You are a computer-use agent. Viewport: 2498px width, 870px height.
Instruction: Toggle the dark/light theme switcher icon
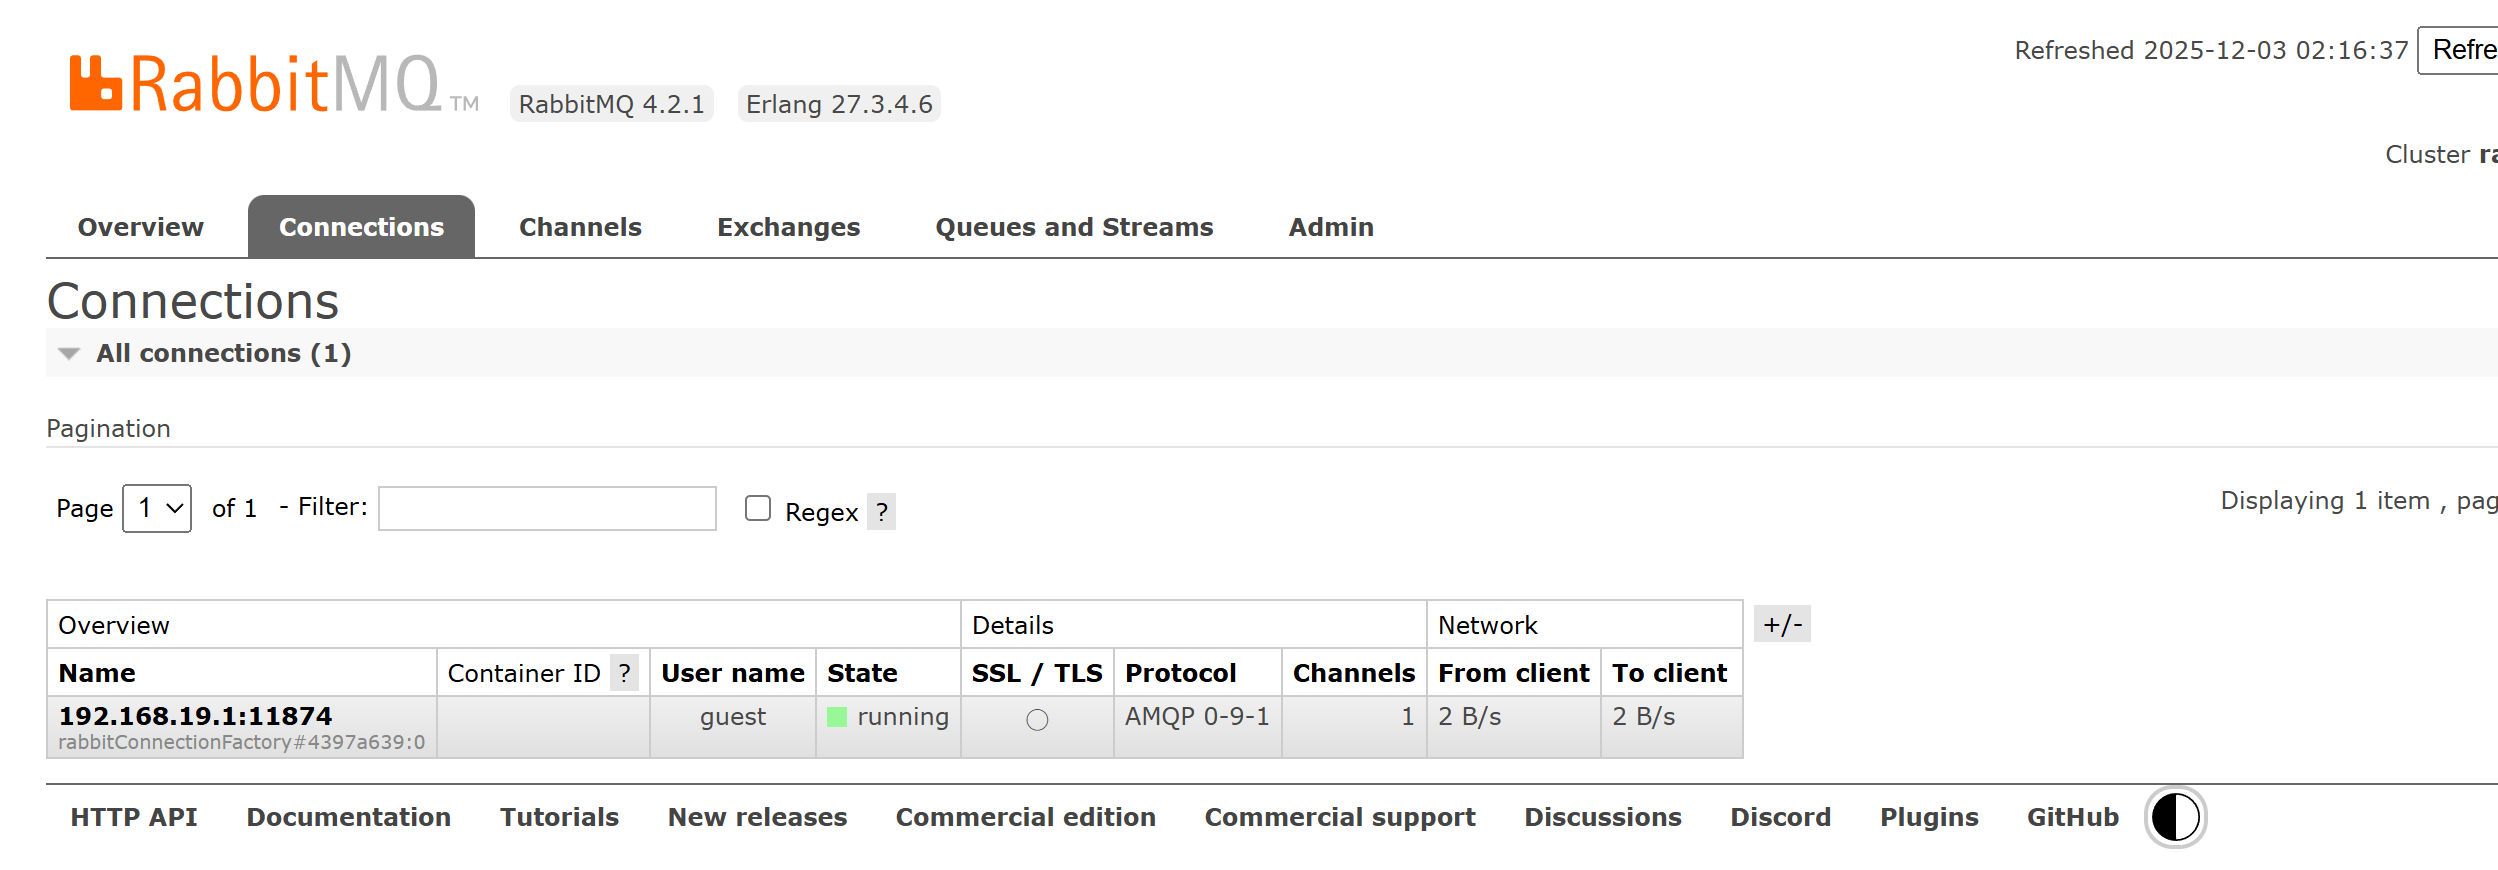click(2175, 817)
